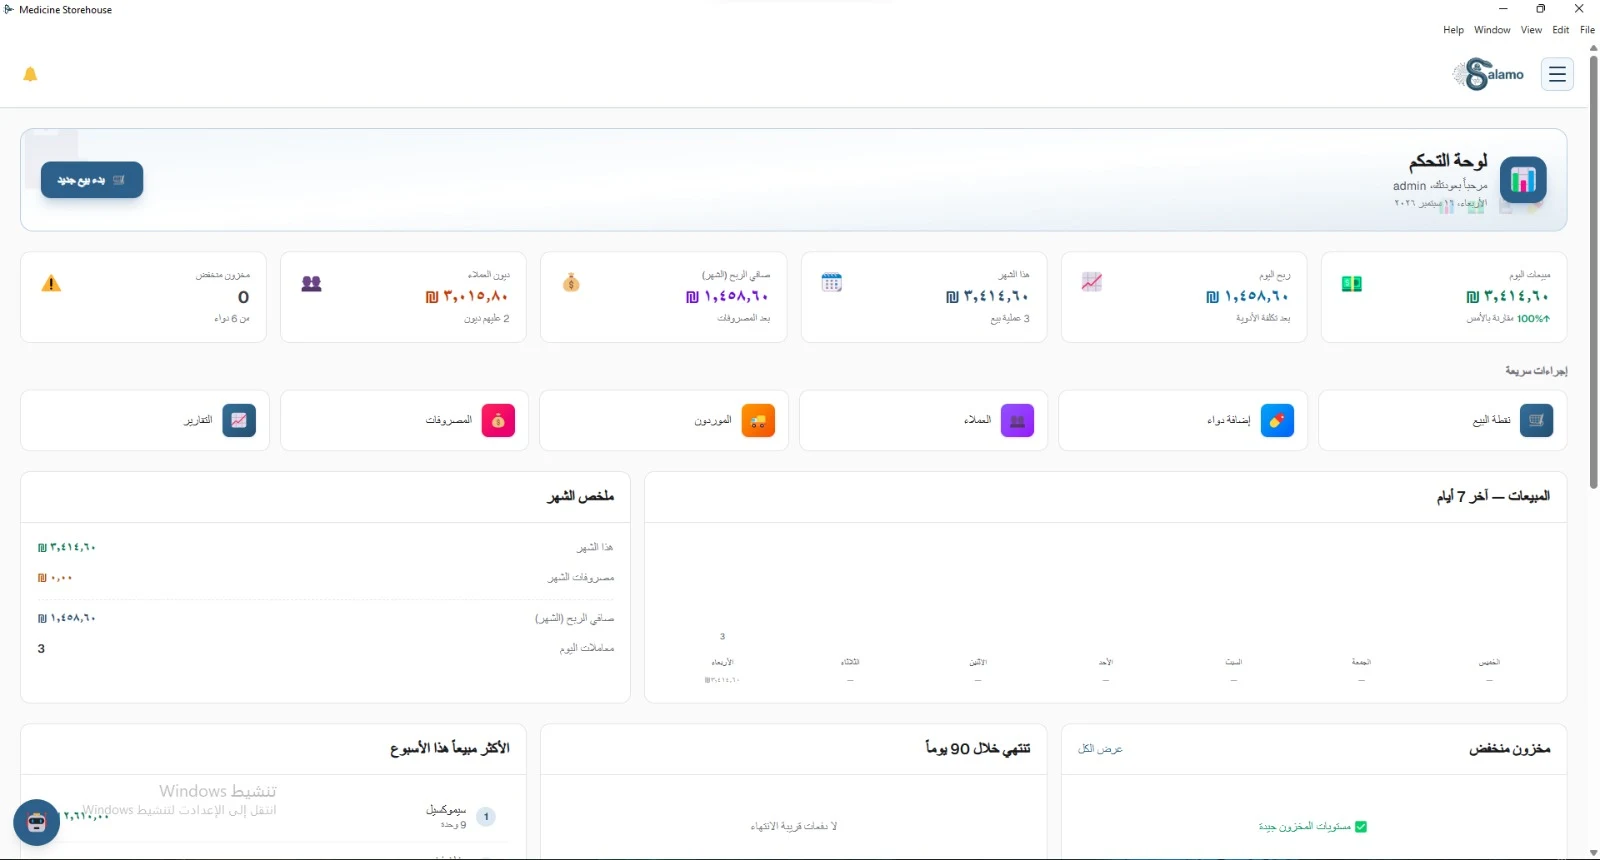Click the rank 1 badge beside سيموكسيل
Screen dimensions: 1600x860
(487, 817)
